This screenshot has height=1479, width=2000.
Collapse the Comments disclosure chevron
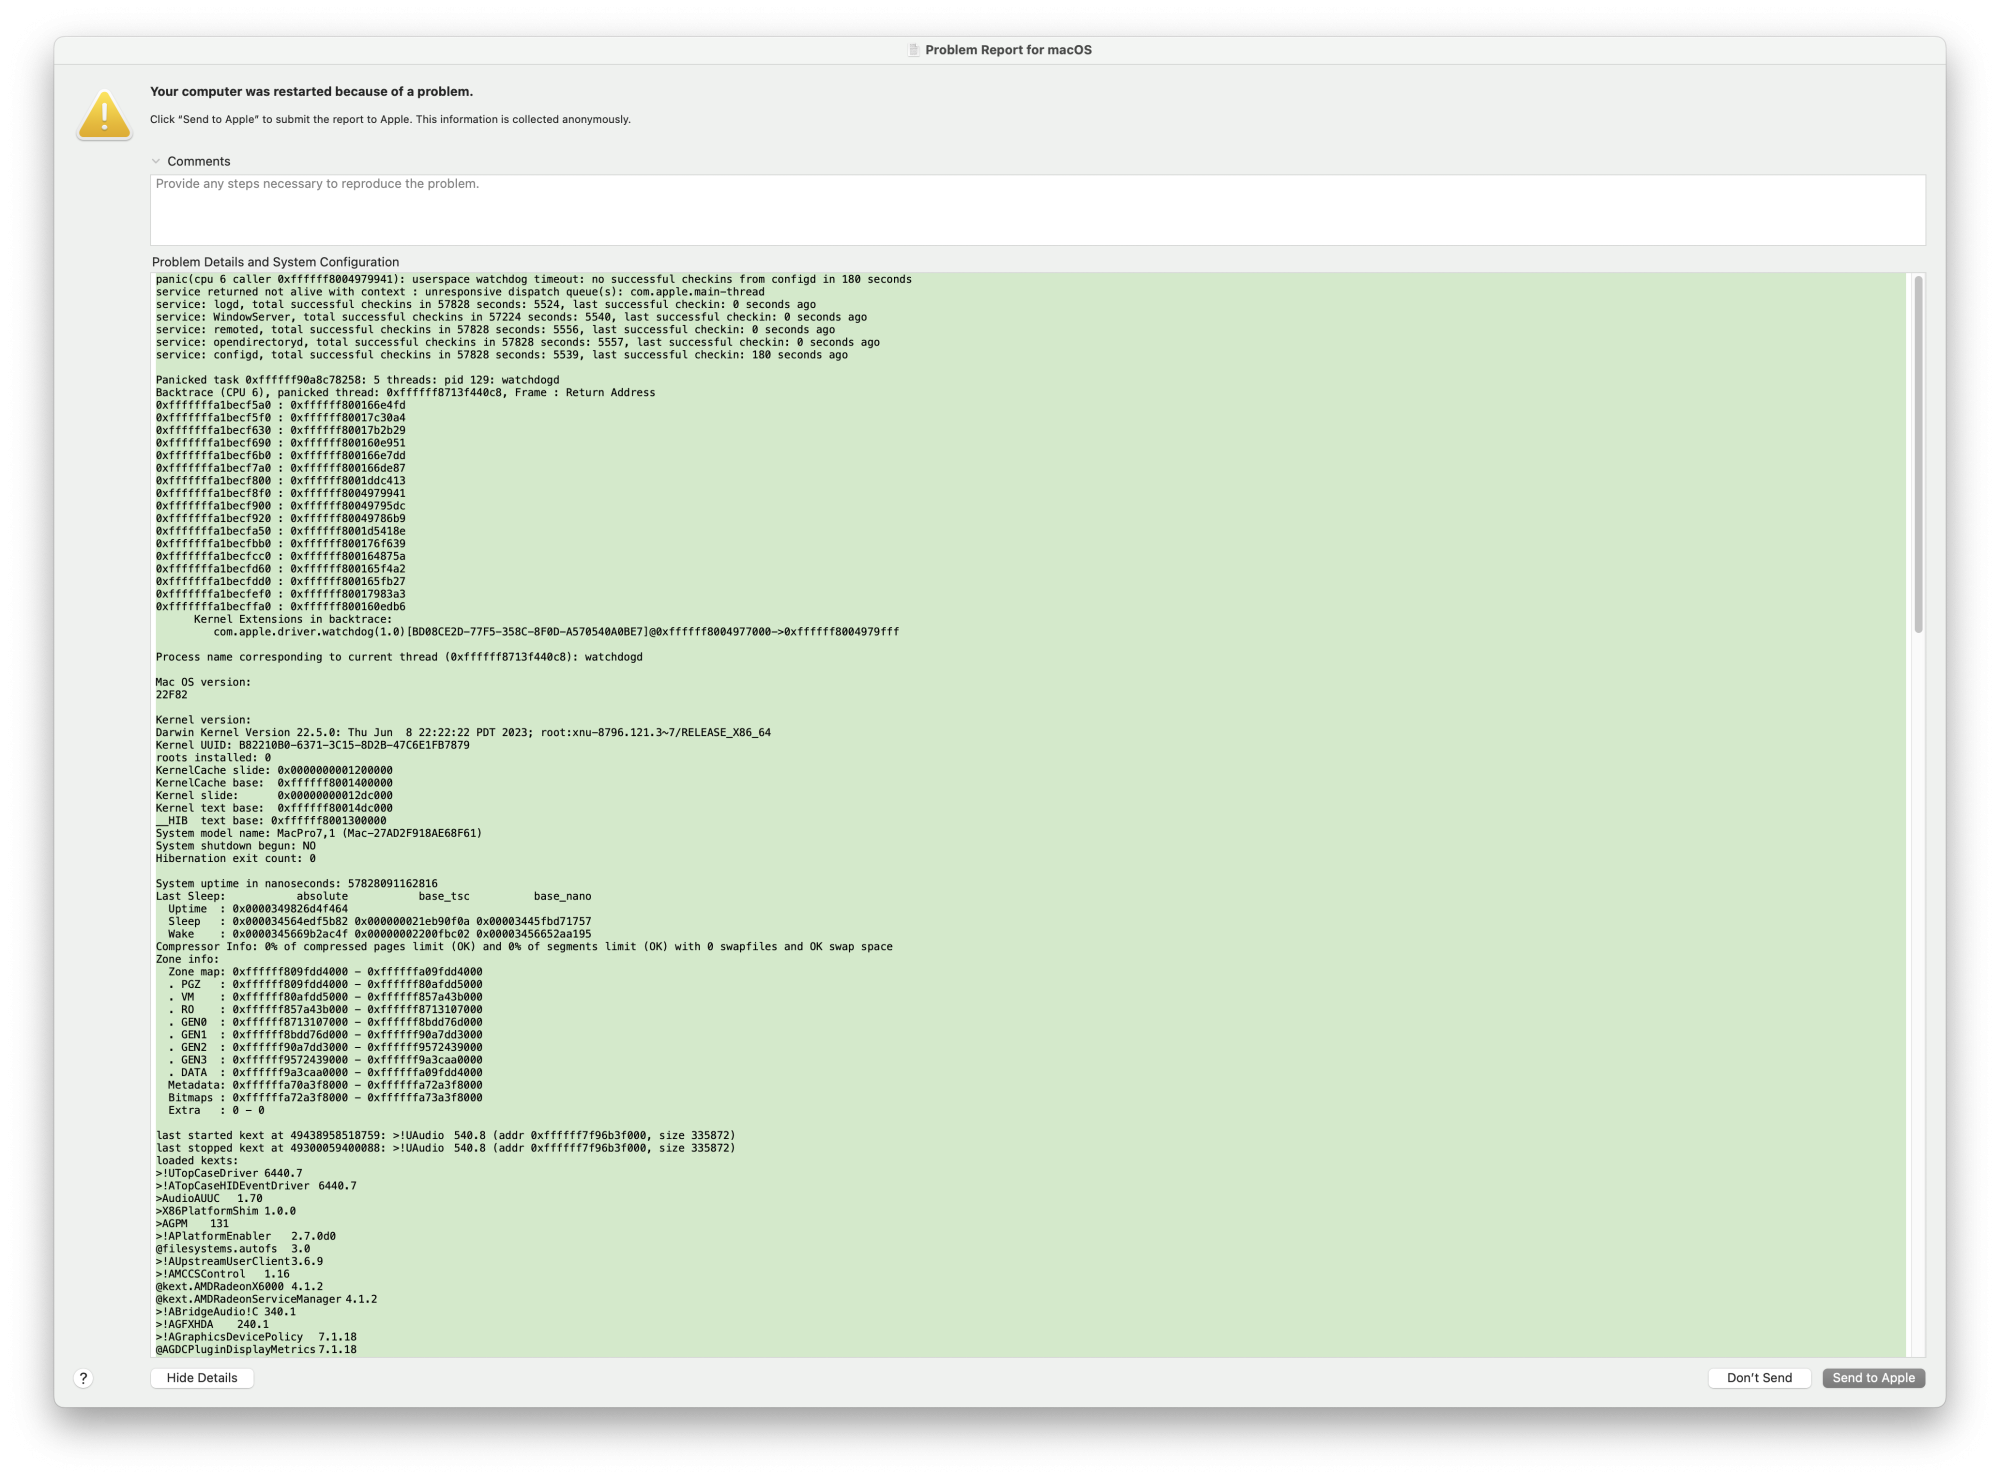coord(156,161)
